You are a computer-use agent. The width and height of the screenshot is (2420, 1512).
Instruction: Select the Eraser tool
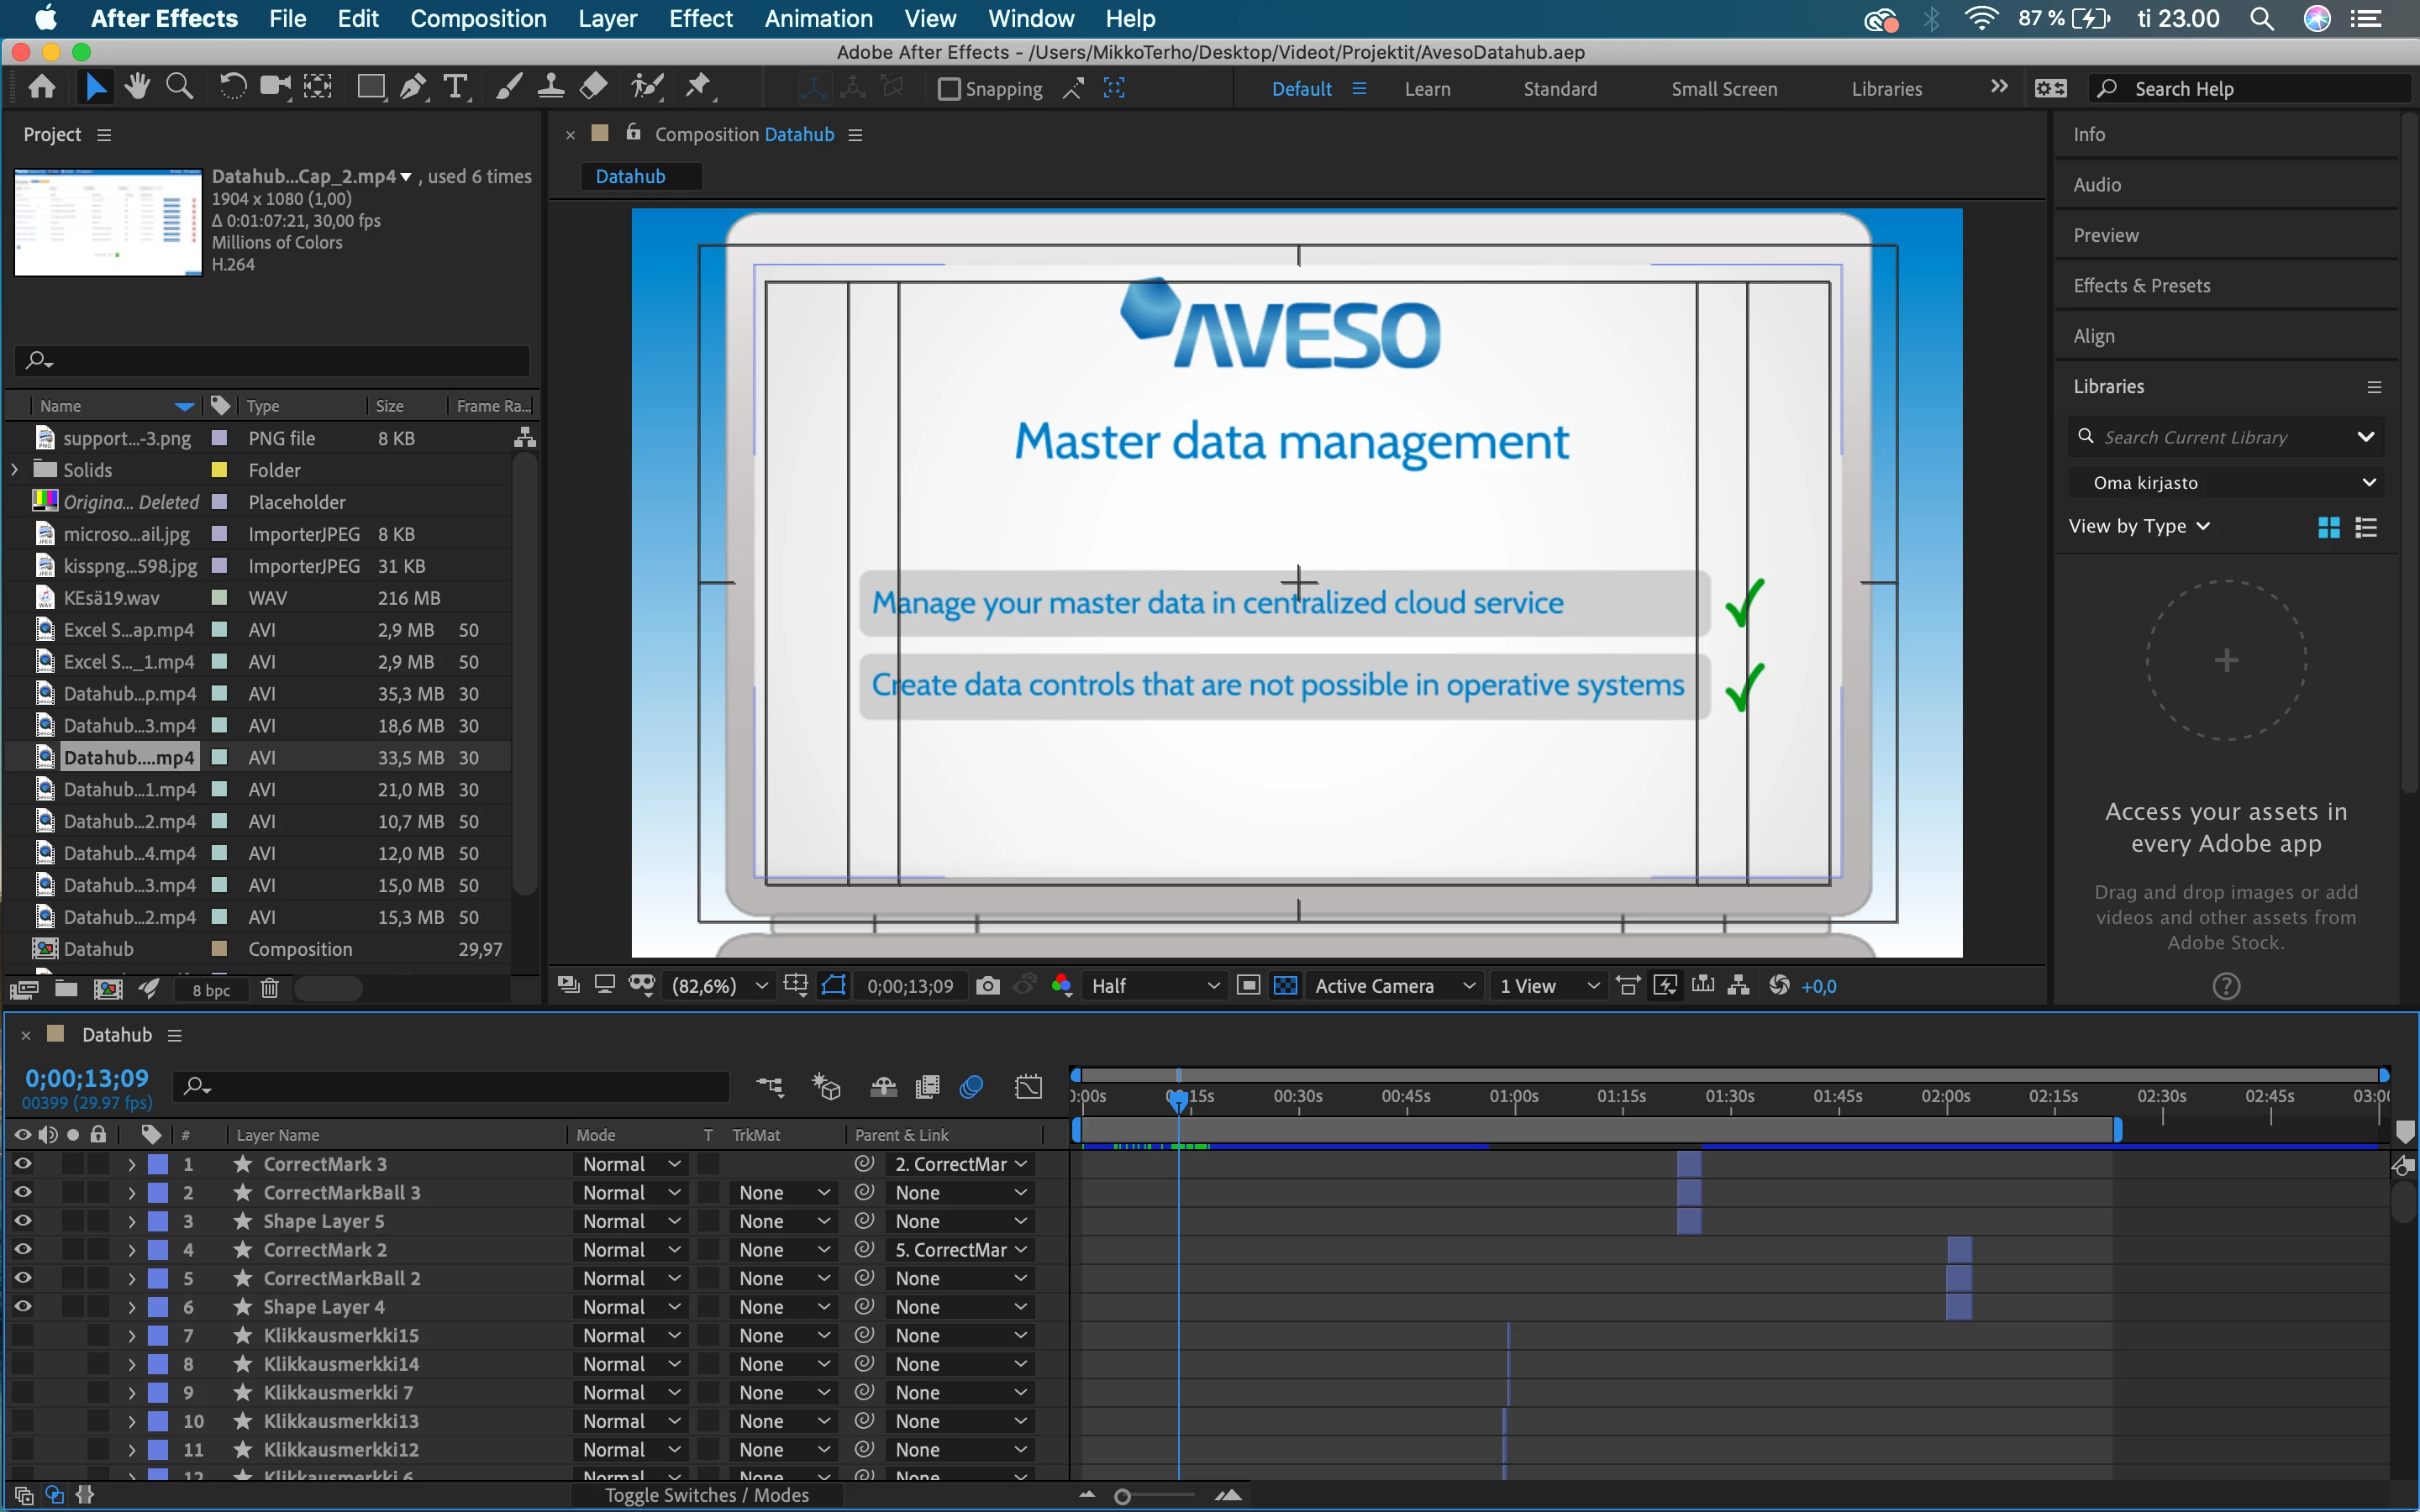594,88
